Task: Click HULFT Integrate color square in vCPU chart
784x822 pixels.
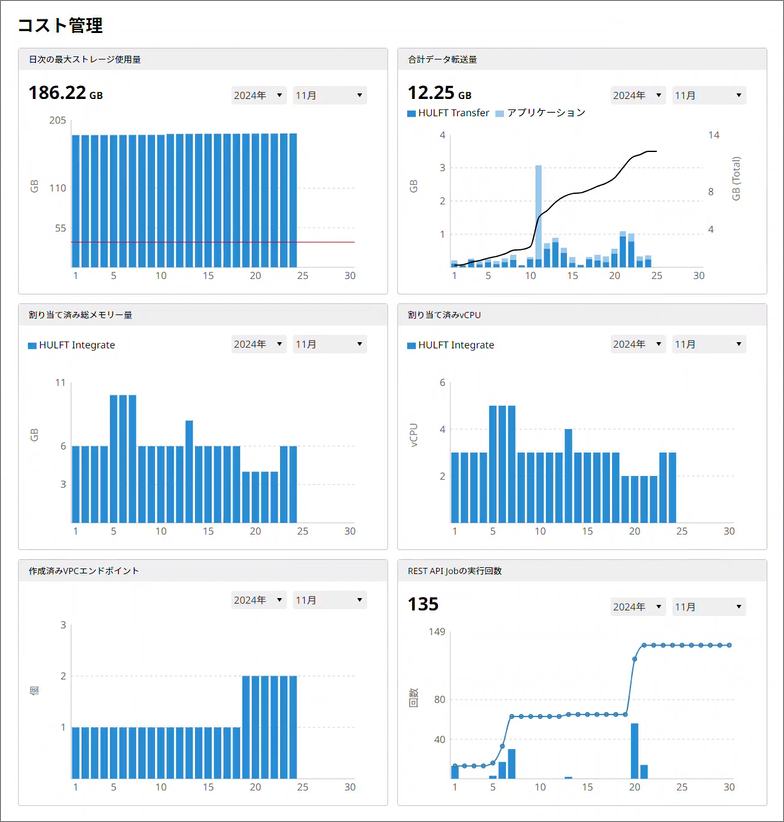Action: click(x=413, y=346)
